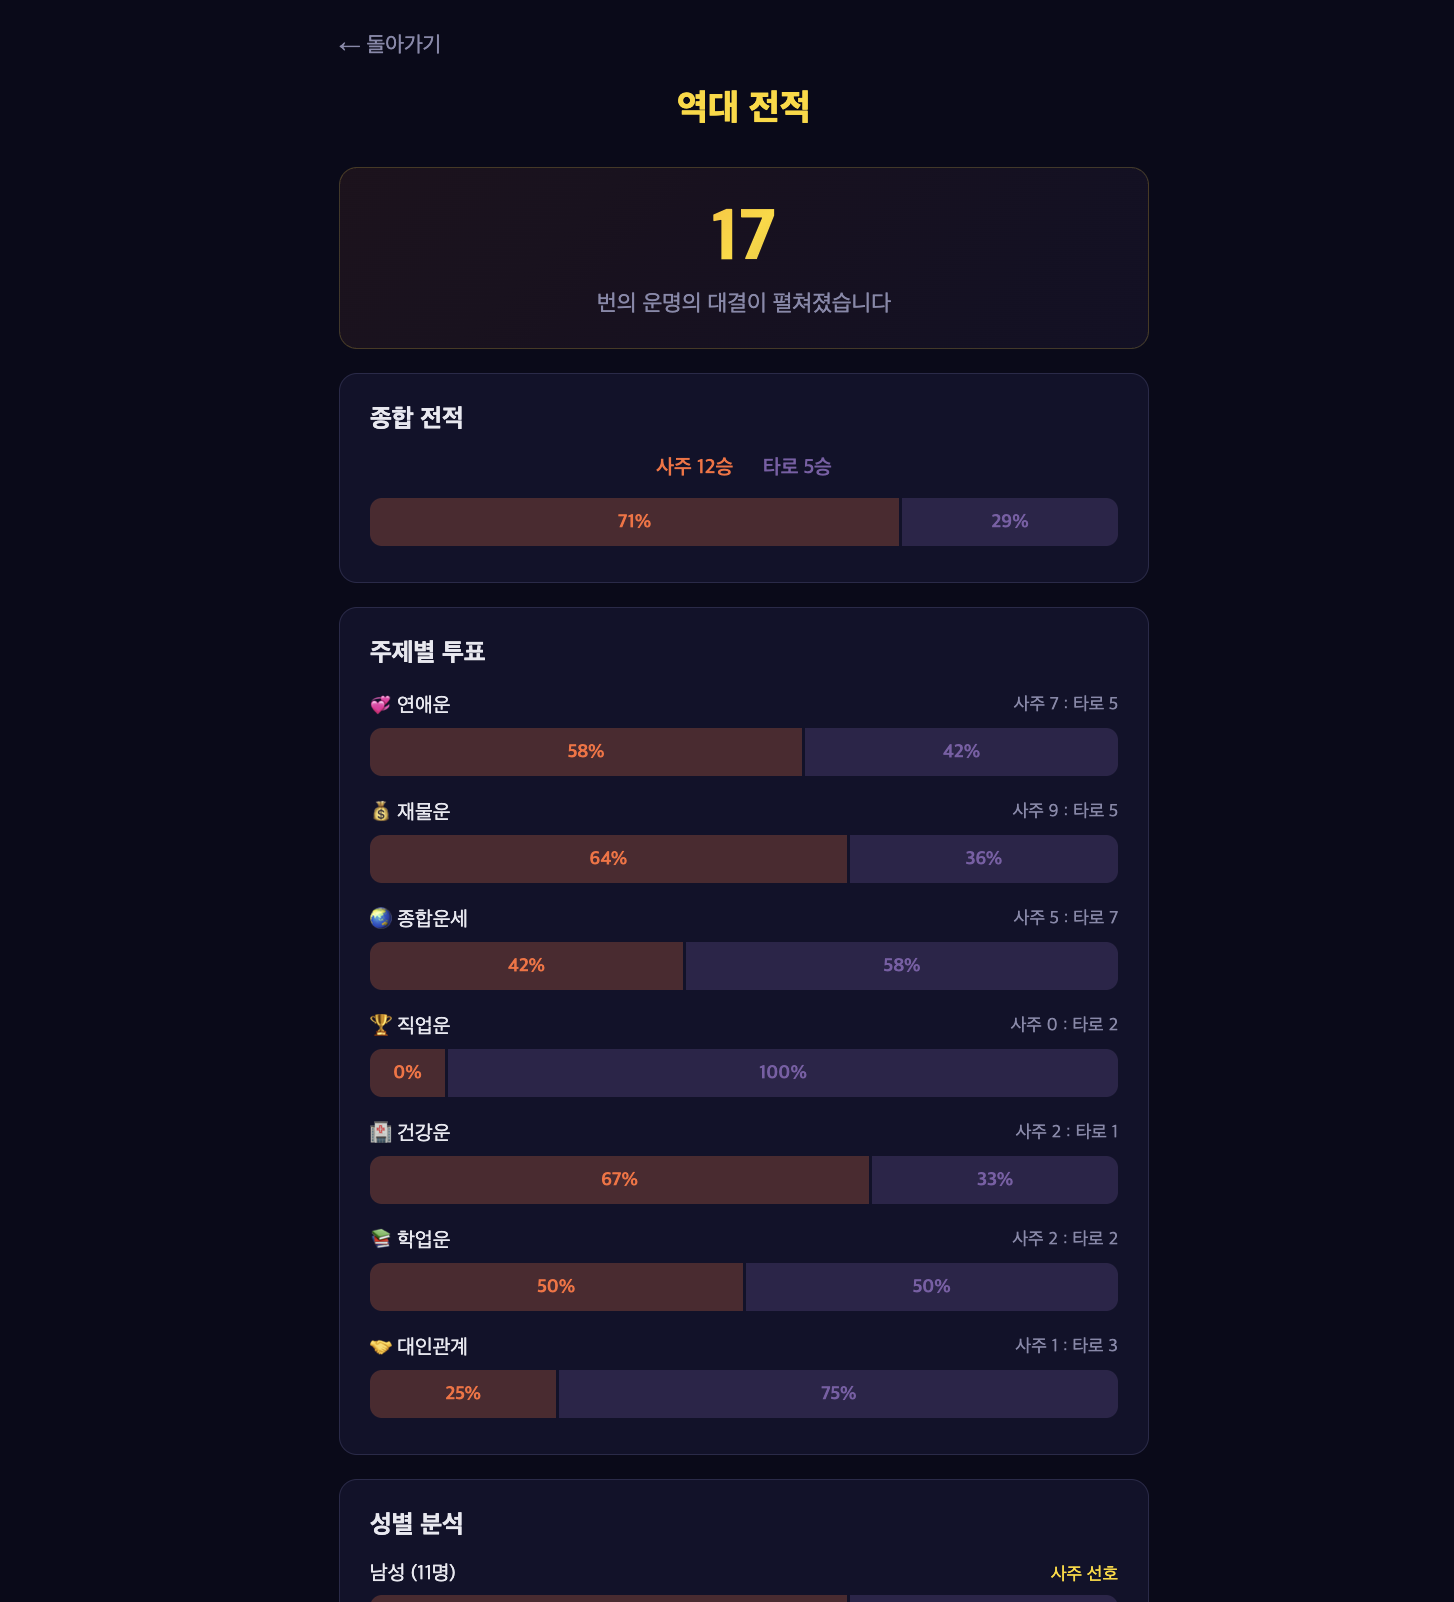1454x1602 pixels.
Task: Click the 58% 사주 bar under 연애운
Action: (x=585, y=752)
